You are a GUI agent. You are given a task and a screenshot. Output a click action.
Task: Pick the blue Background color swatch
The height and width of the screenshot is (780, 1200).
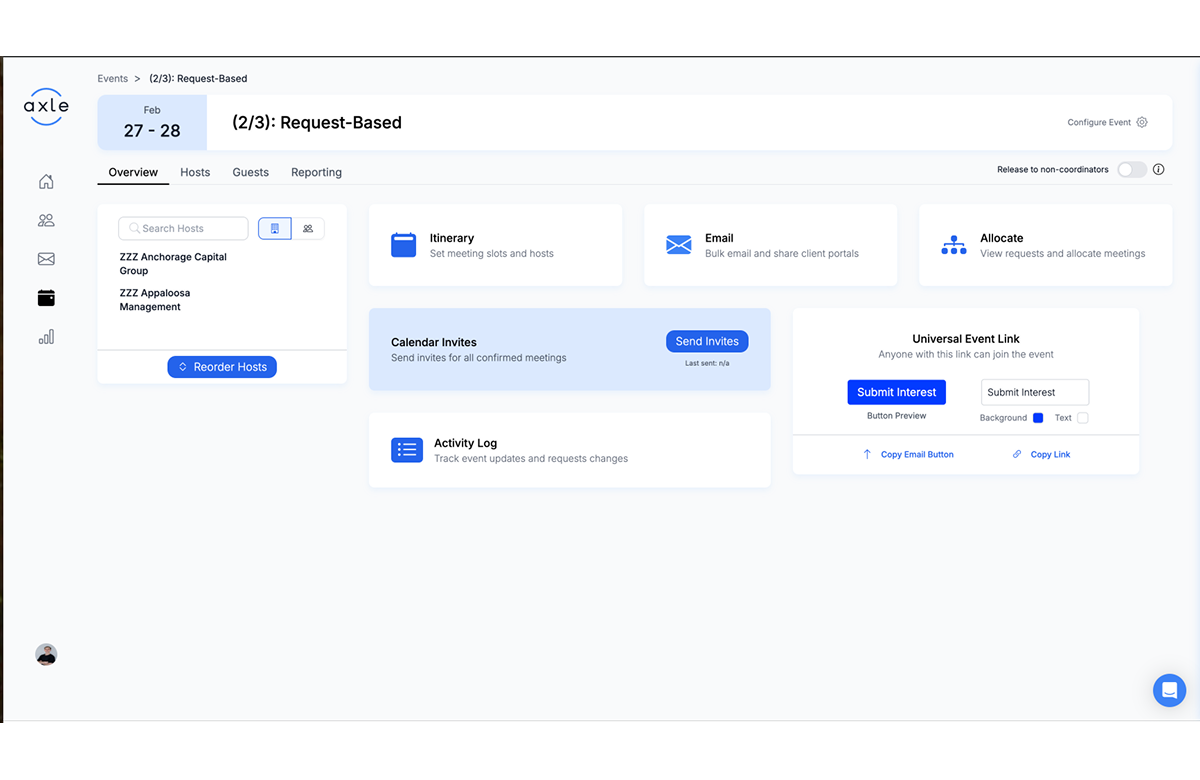1038,418
